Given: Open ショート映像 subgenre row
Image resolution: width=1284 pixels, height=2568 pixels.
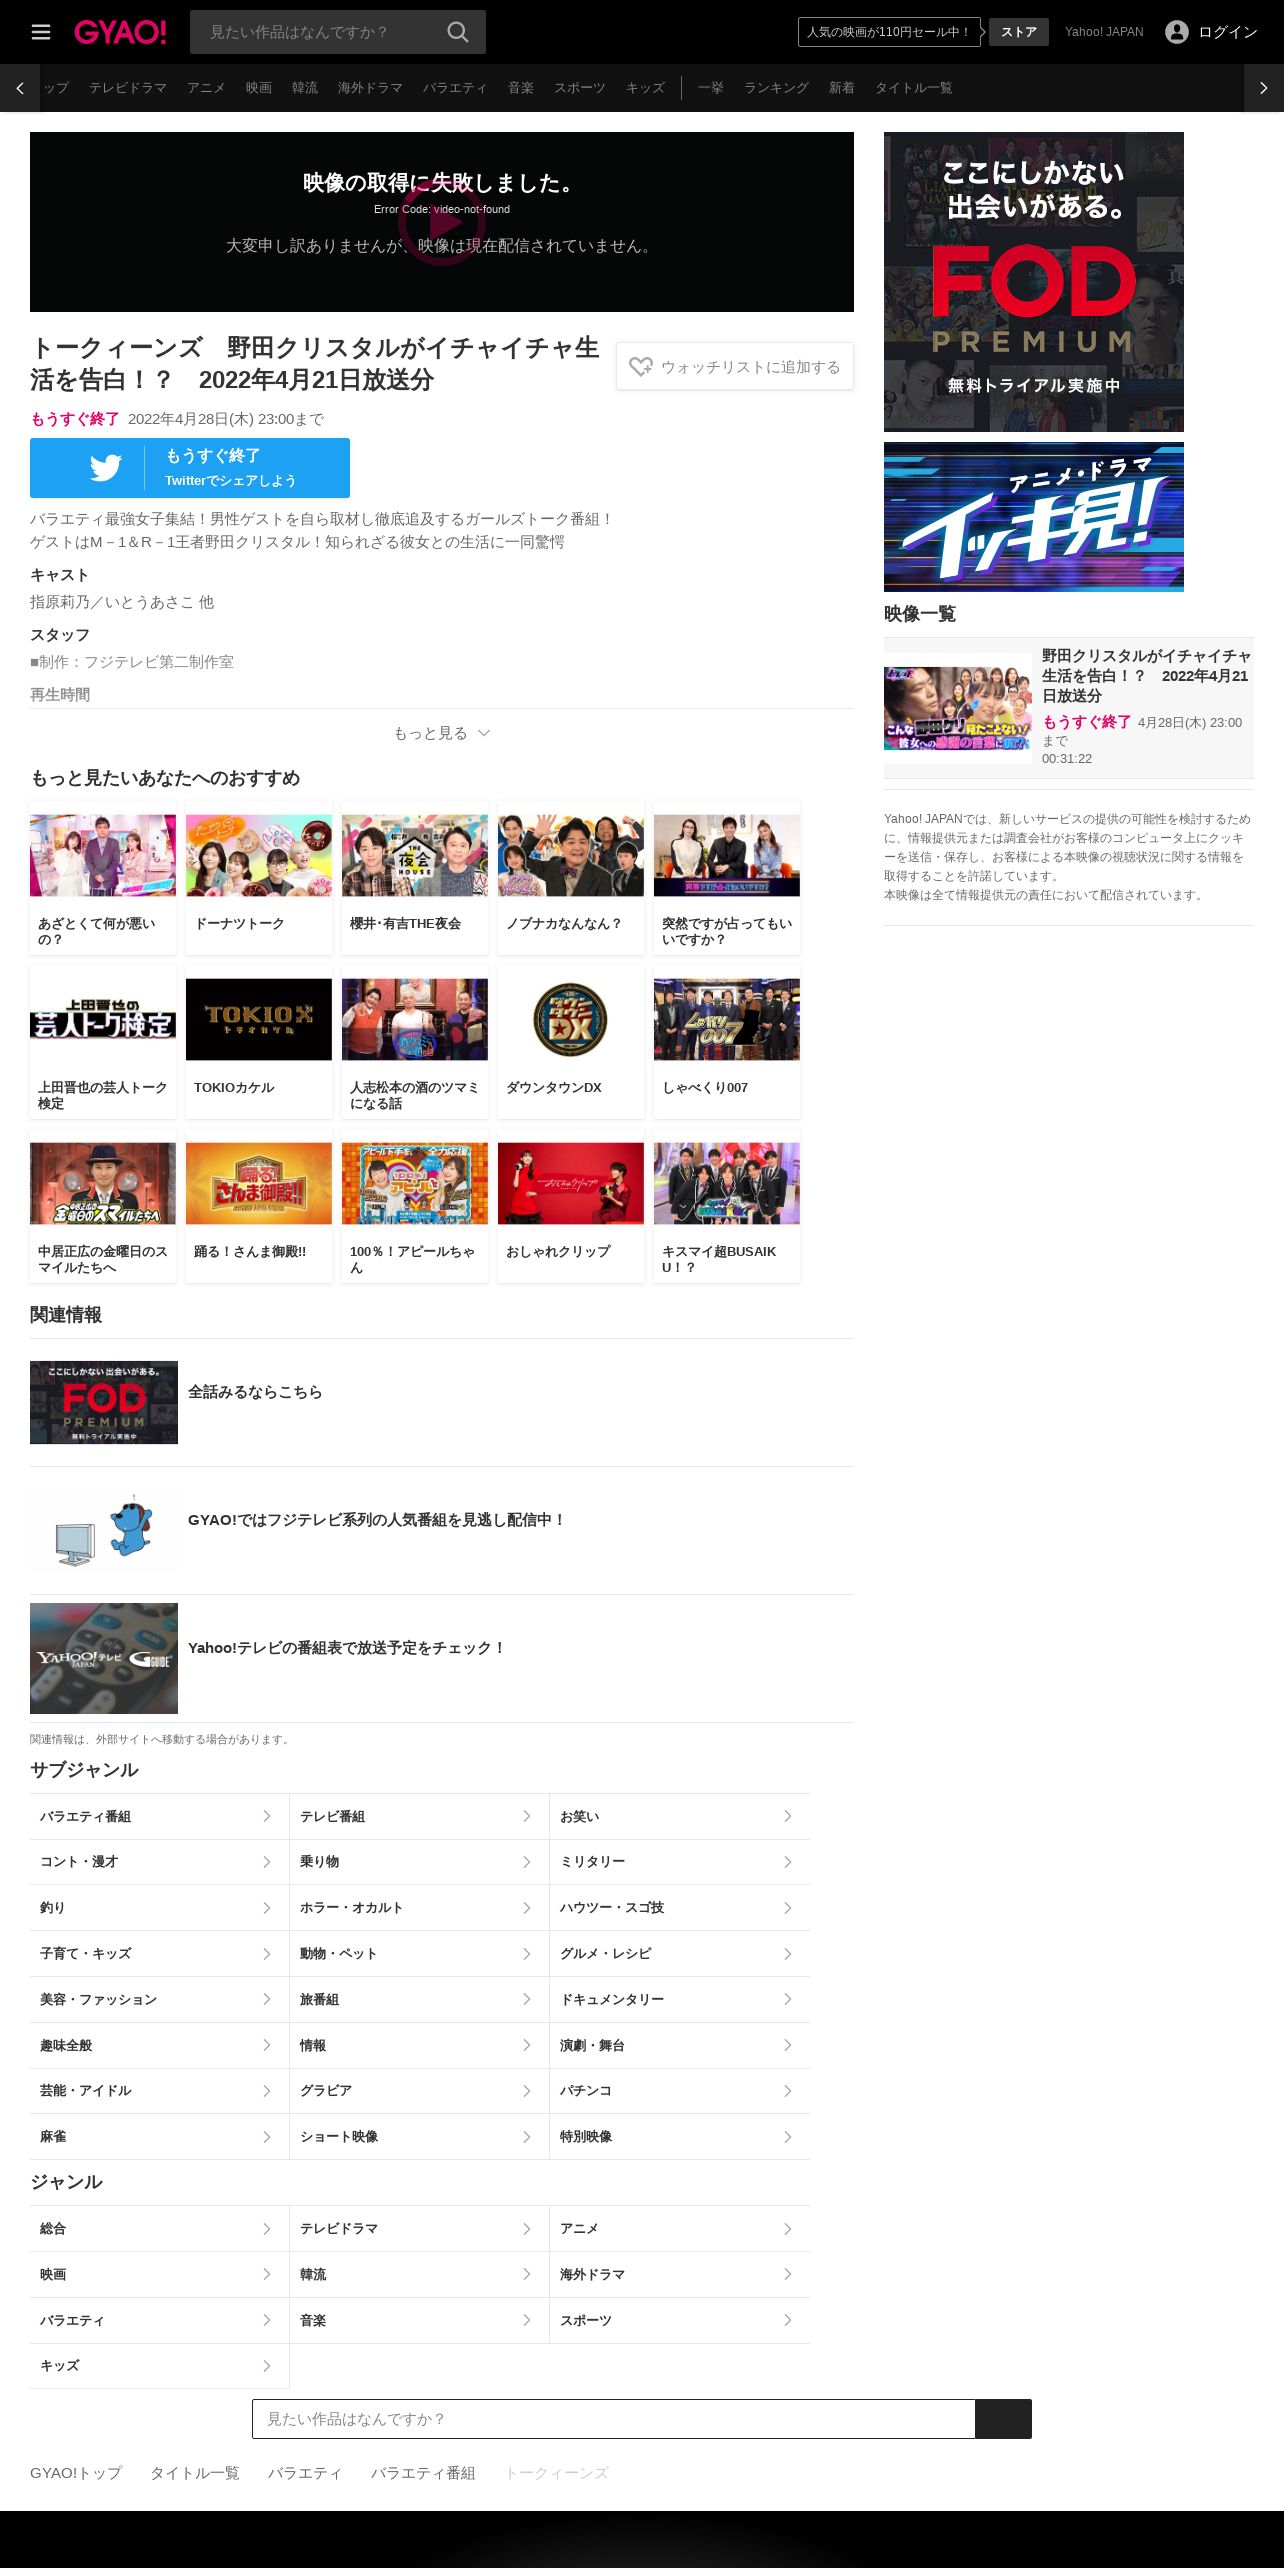Looking at the screenshot, I should (419, 2137).
